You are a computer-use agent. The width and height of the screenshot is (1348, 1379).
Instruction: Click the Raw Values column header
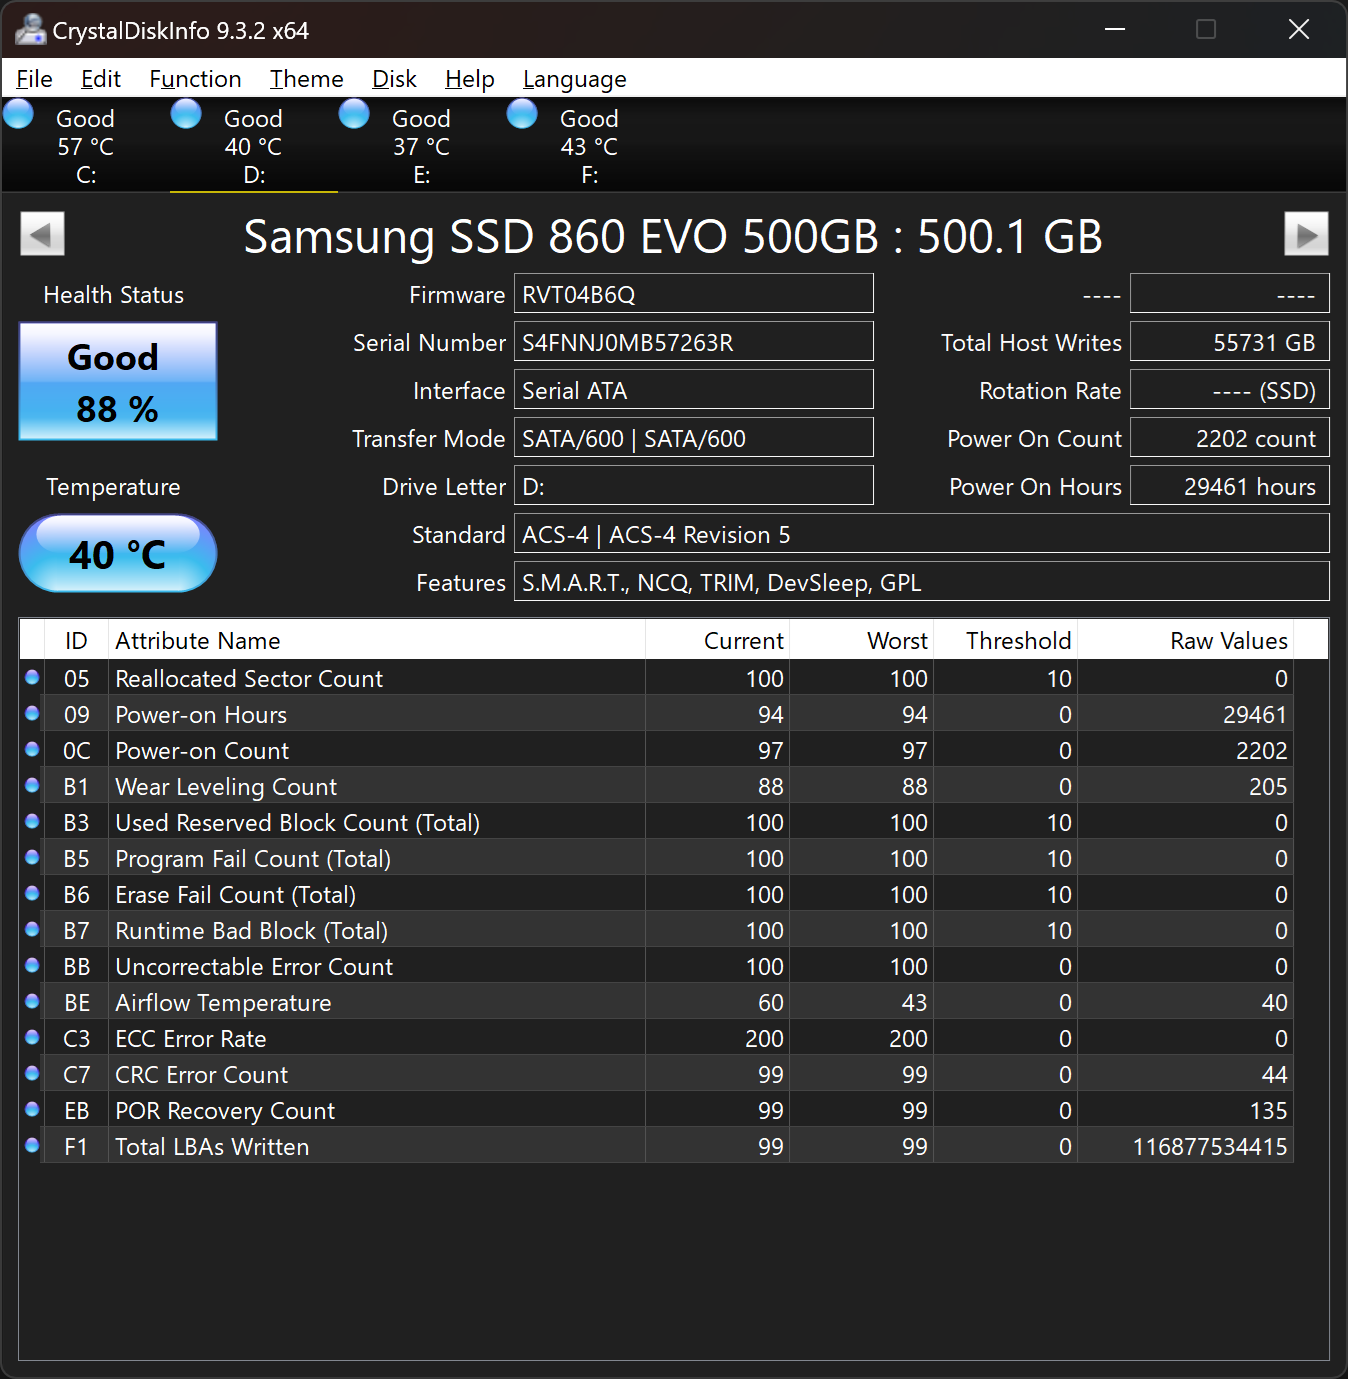(x=1185, y=640)
